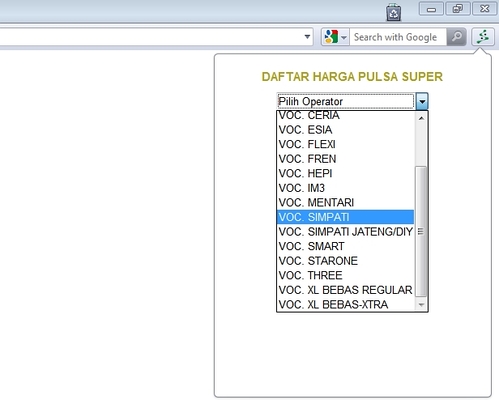Select VOC. XL BEBAS REGULAR
The image size is (499, 408).
click(x=345, y=290)
